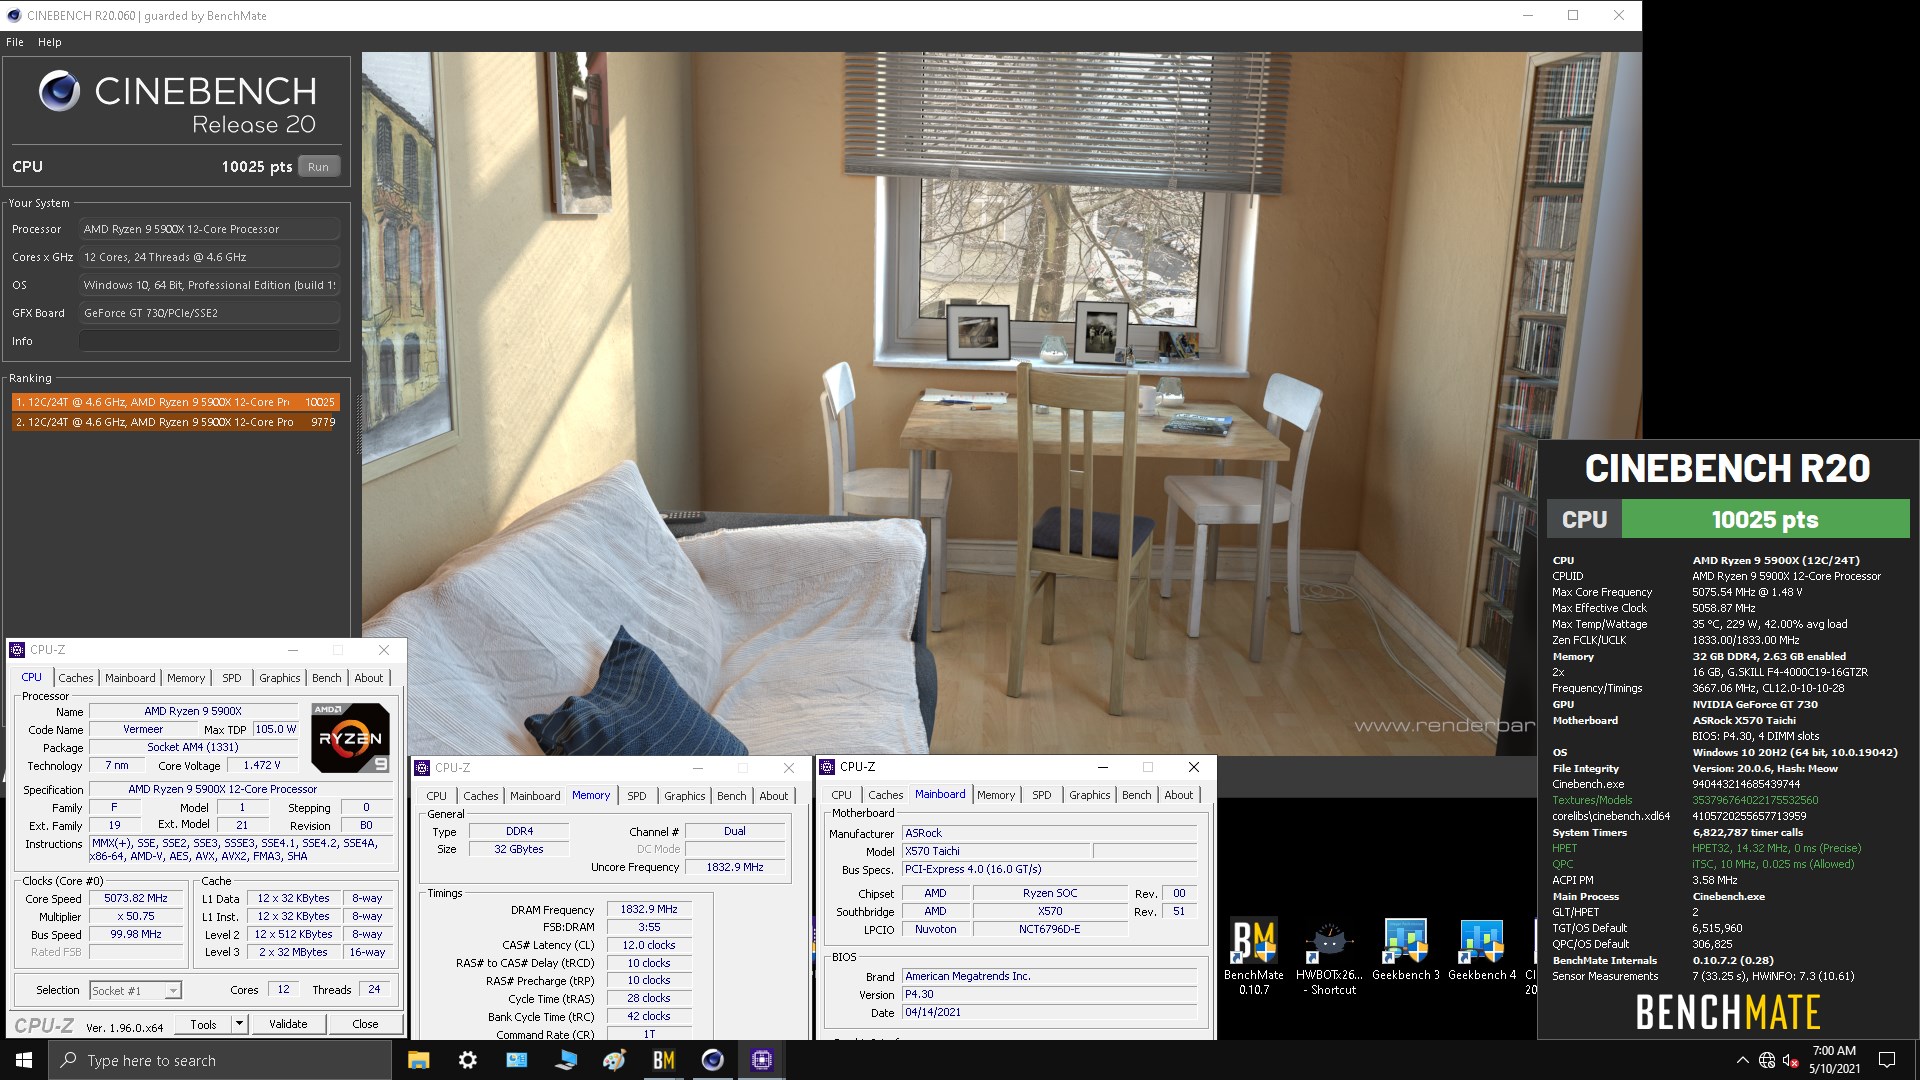
Task: Click the motherboard Model field X570 Taichi
Action: click(x=995, y=851)
